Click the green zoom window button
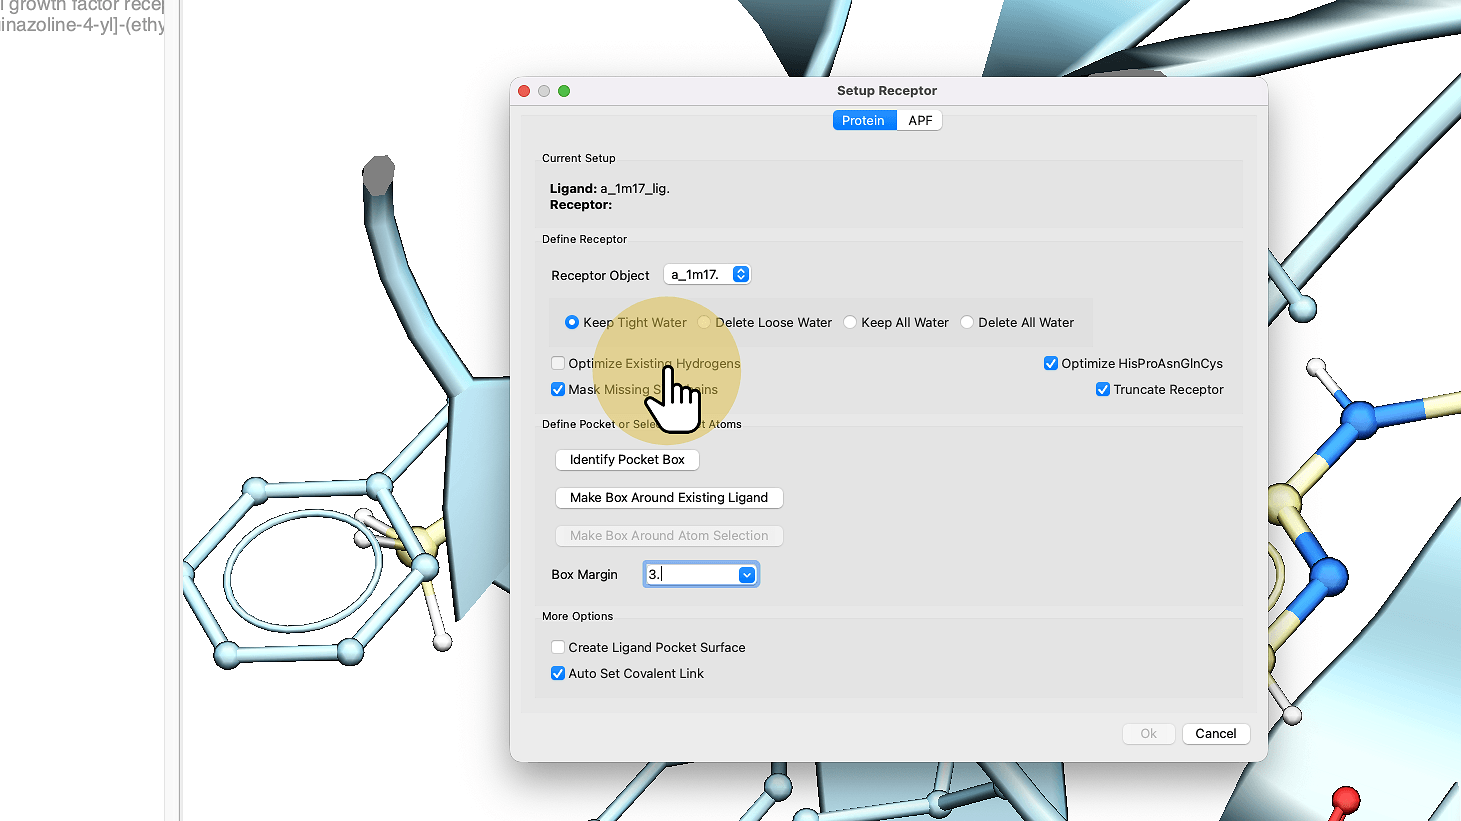The height and width of the screenshot is (821, 1461). pyautogui.click(x=564, y=91)
